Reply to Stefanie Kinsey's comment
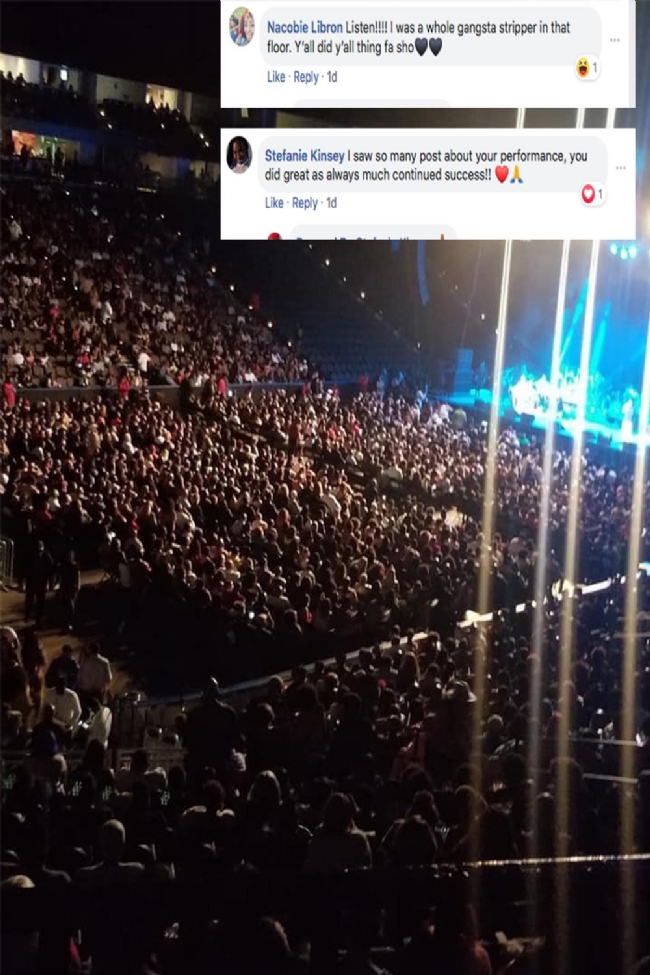The height and width of the screenshot is (975, 650). pos(304,203)
